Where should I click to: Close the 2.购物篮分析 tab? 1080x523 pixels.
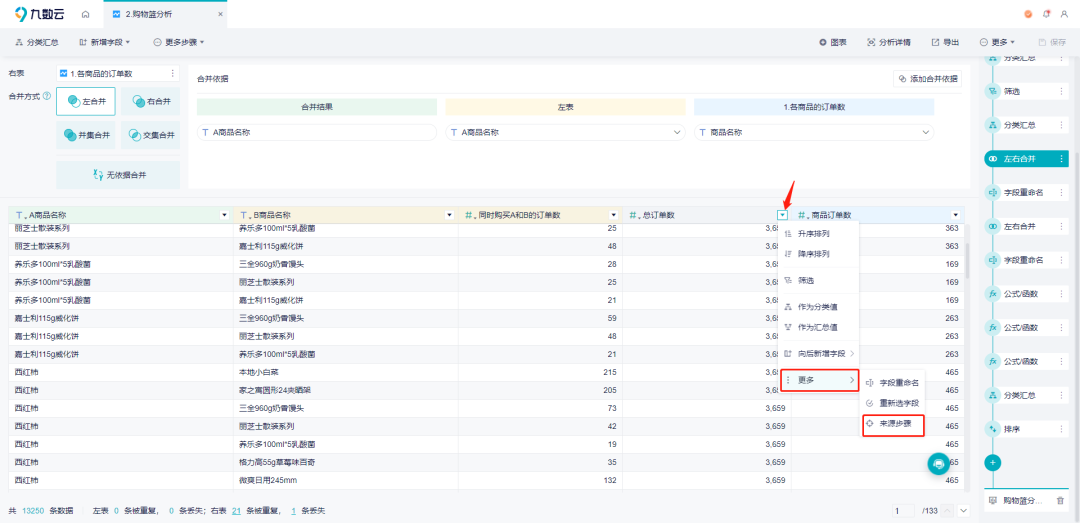pos(220,14)
